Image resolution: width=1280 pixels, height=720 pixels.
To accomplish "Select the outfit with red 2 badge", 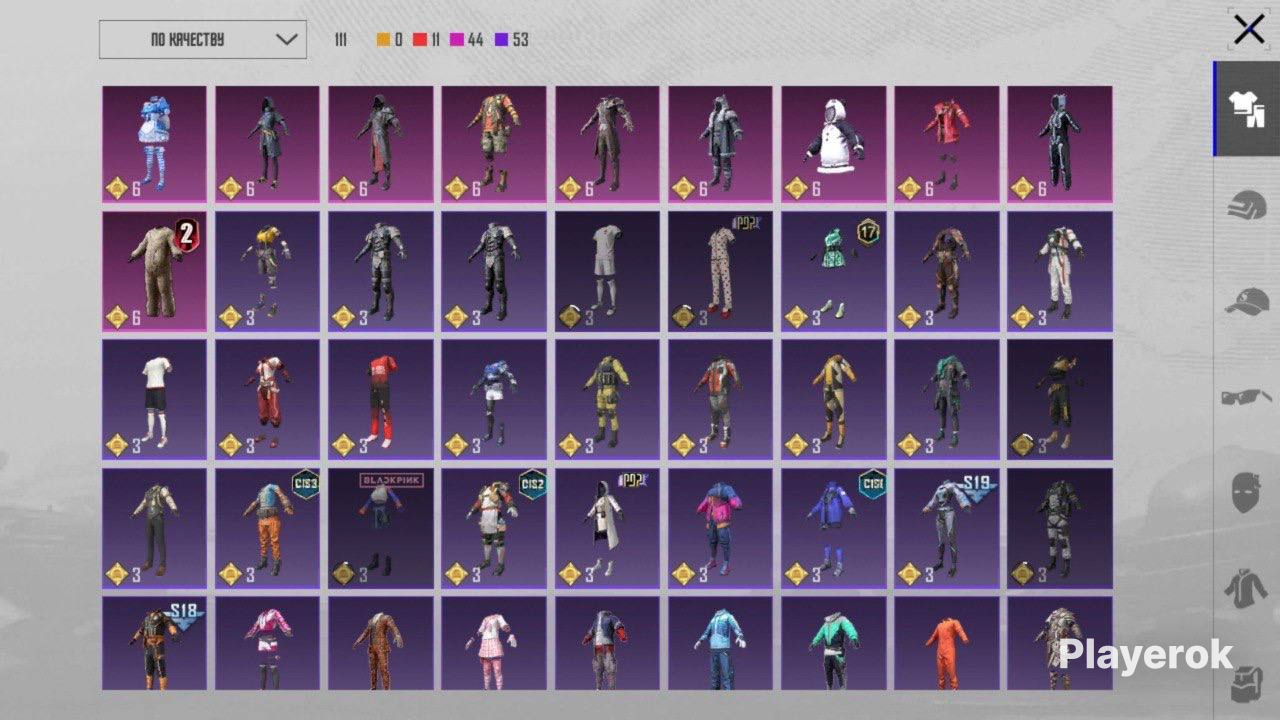I will pyautogui.click(x=154, y=271).
